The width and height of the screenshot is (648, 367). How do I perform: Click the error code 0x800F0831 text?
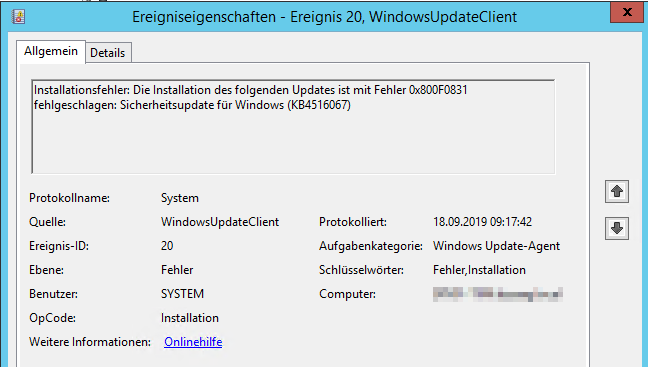[x=438, y=90]
